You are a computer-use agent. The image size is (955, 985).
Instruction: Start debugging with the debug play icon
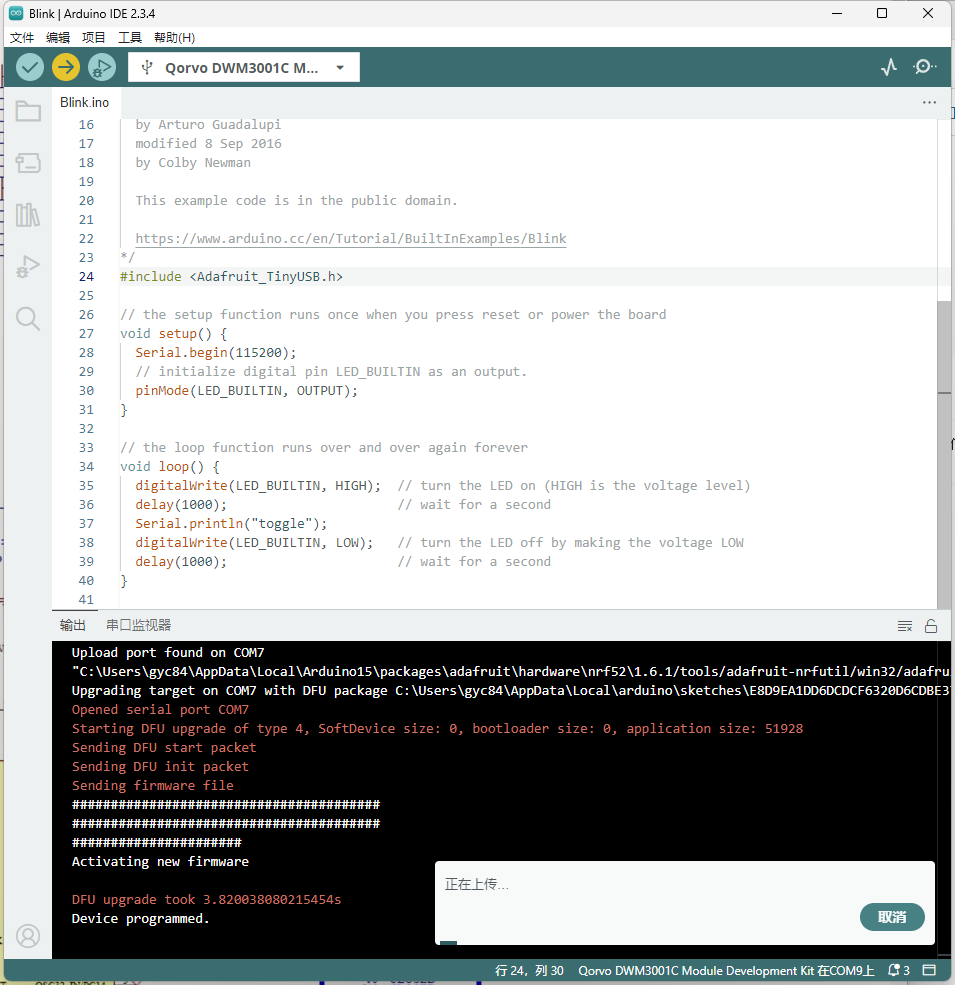click(x=102, y=67)
